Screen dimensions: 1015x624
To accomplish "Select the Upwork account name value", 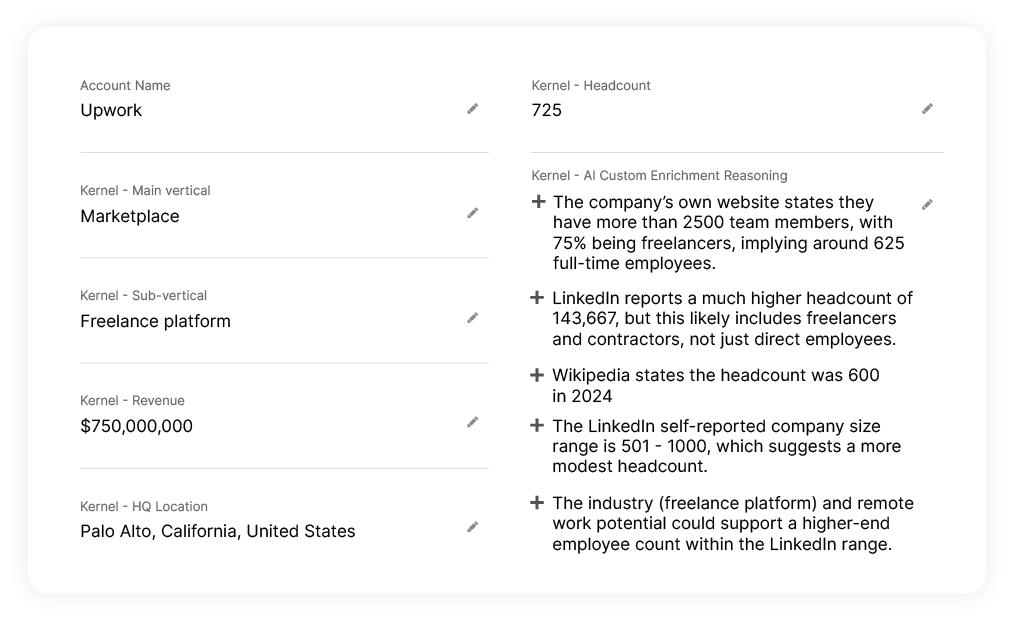I will click(x=111, y=111).
